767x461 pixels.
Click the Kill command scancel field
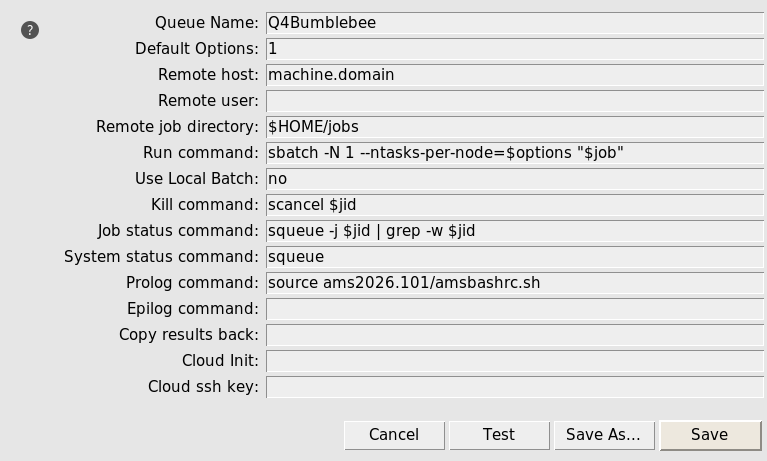click(514, 205)
